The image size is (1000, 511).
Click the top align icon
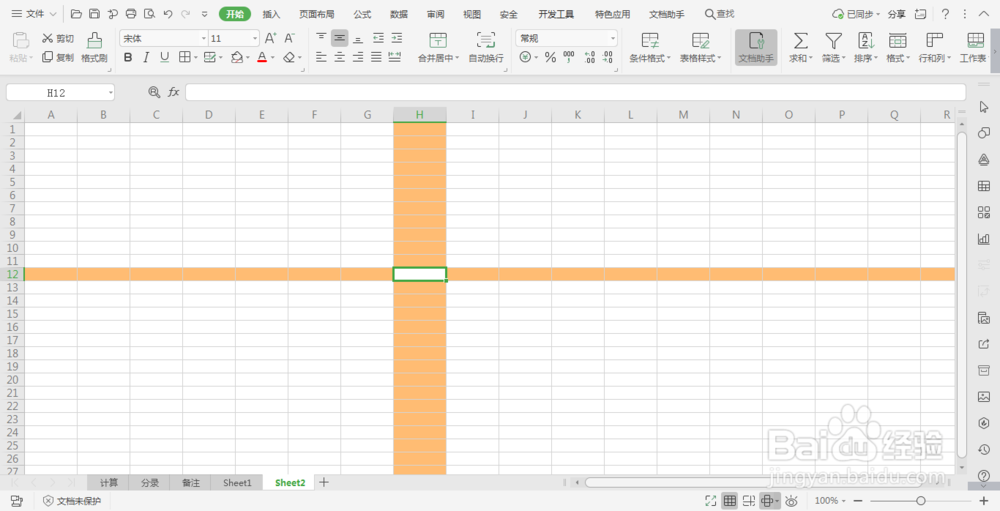click(x=321, y=38)
